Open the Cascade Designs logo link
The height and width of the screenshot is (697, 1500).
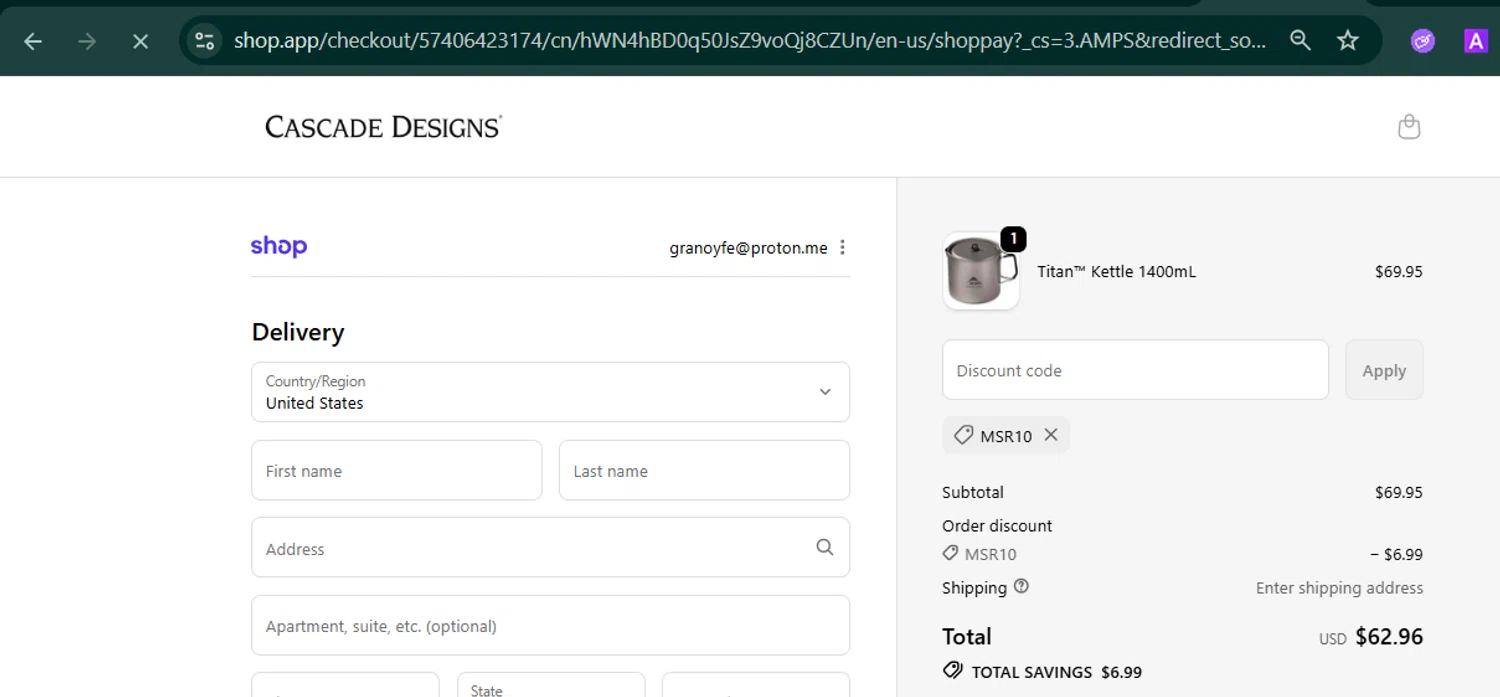[383, 127]
